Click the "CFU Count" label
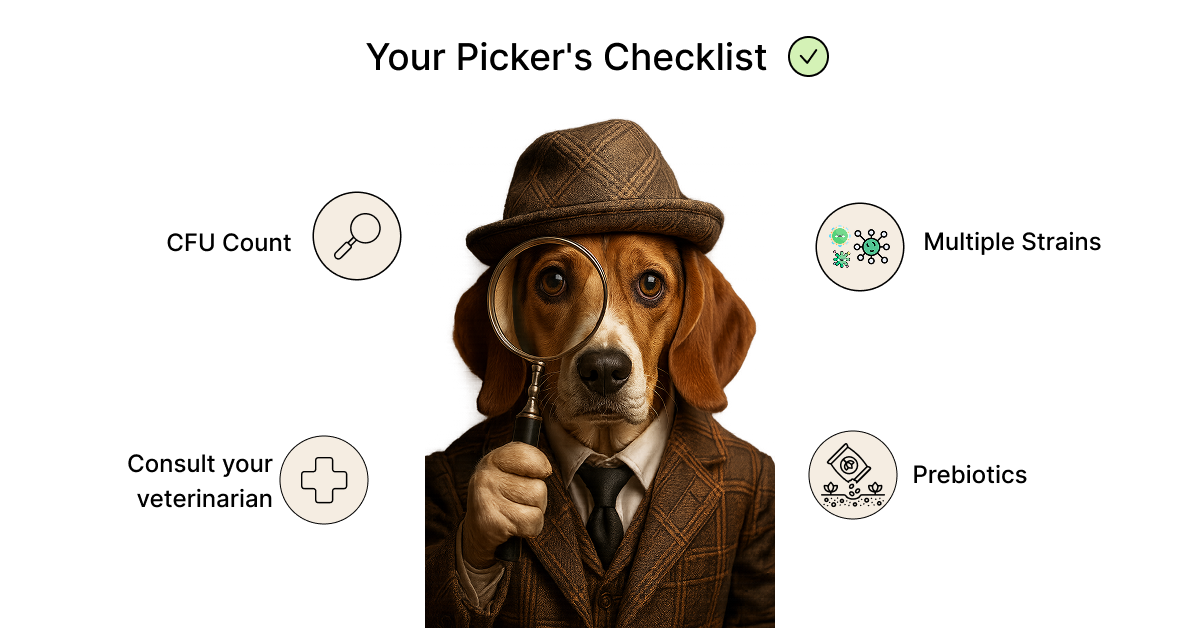 click(229, 243)
